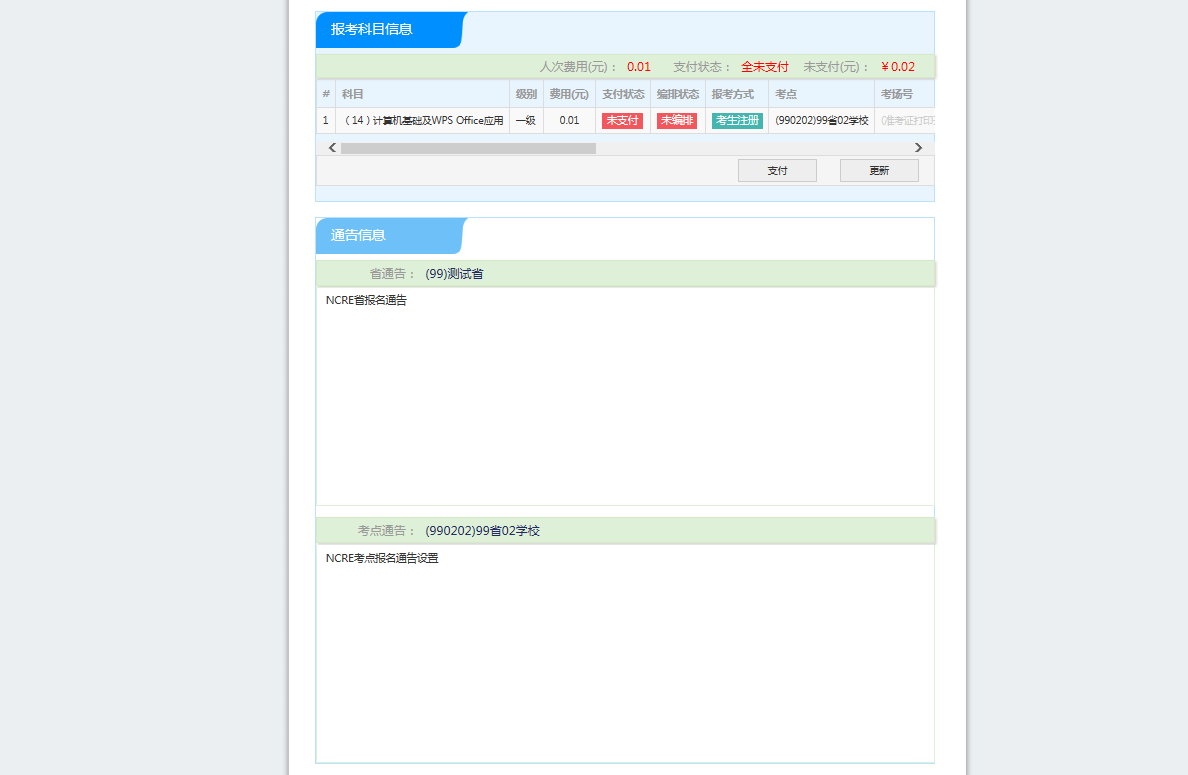Click the red 未编排 status badge
1188x775 pixels.
pyautogui.click(x=677, y=121)
